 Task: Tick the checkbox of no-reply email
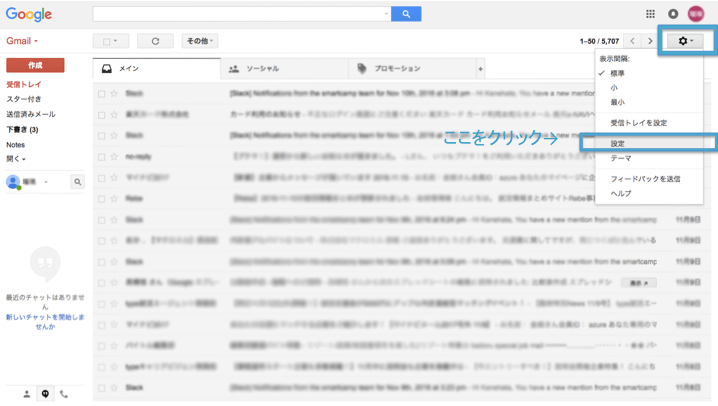tap(101, 157)
